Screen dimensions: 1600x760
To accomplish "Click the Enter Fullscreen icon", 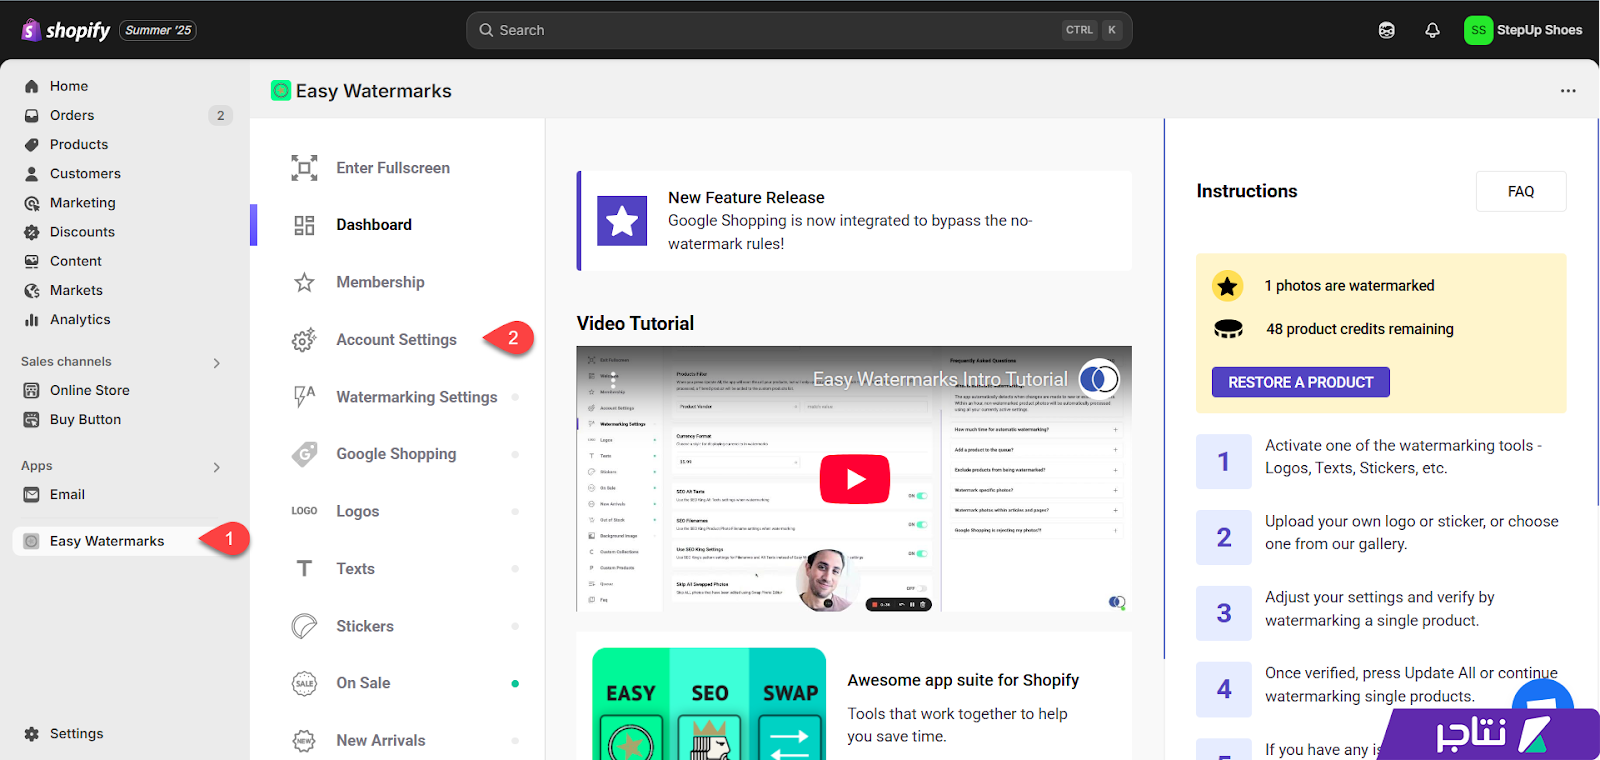I will tap(304, 167).
